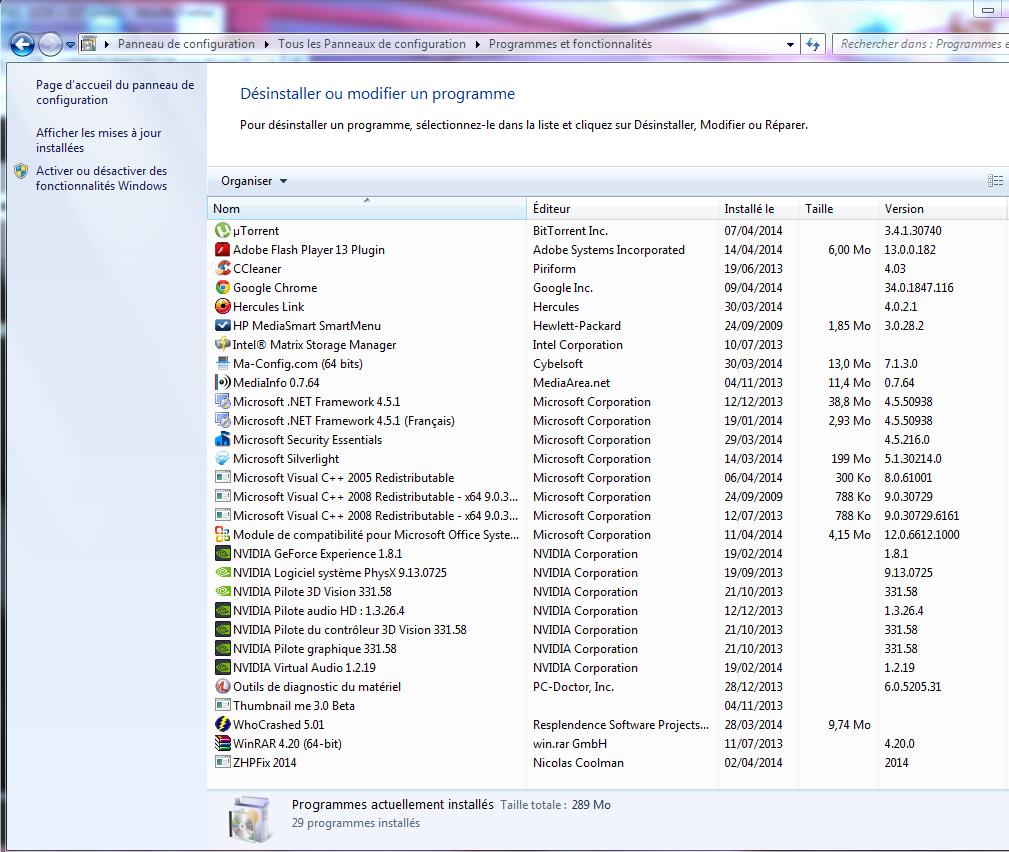Click the Nicolas Coolman publisher cell
1009x852 pixels.
point(578,763)
